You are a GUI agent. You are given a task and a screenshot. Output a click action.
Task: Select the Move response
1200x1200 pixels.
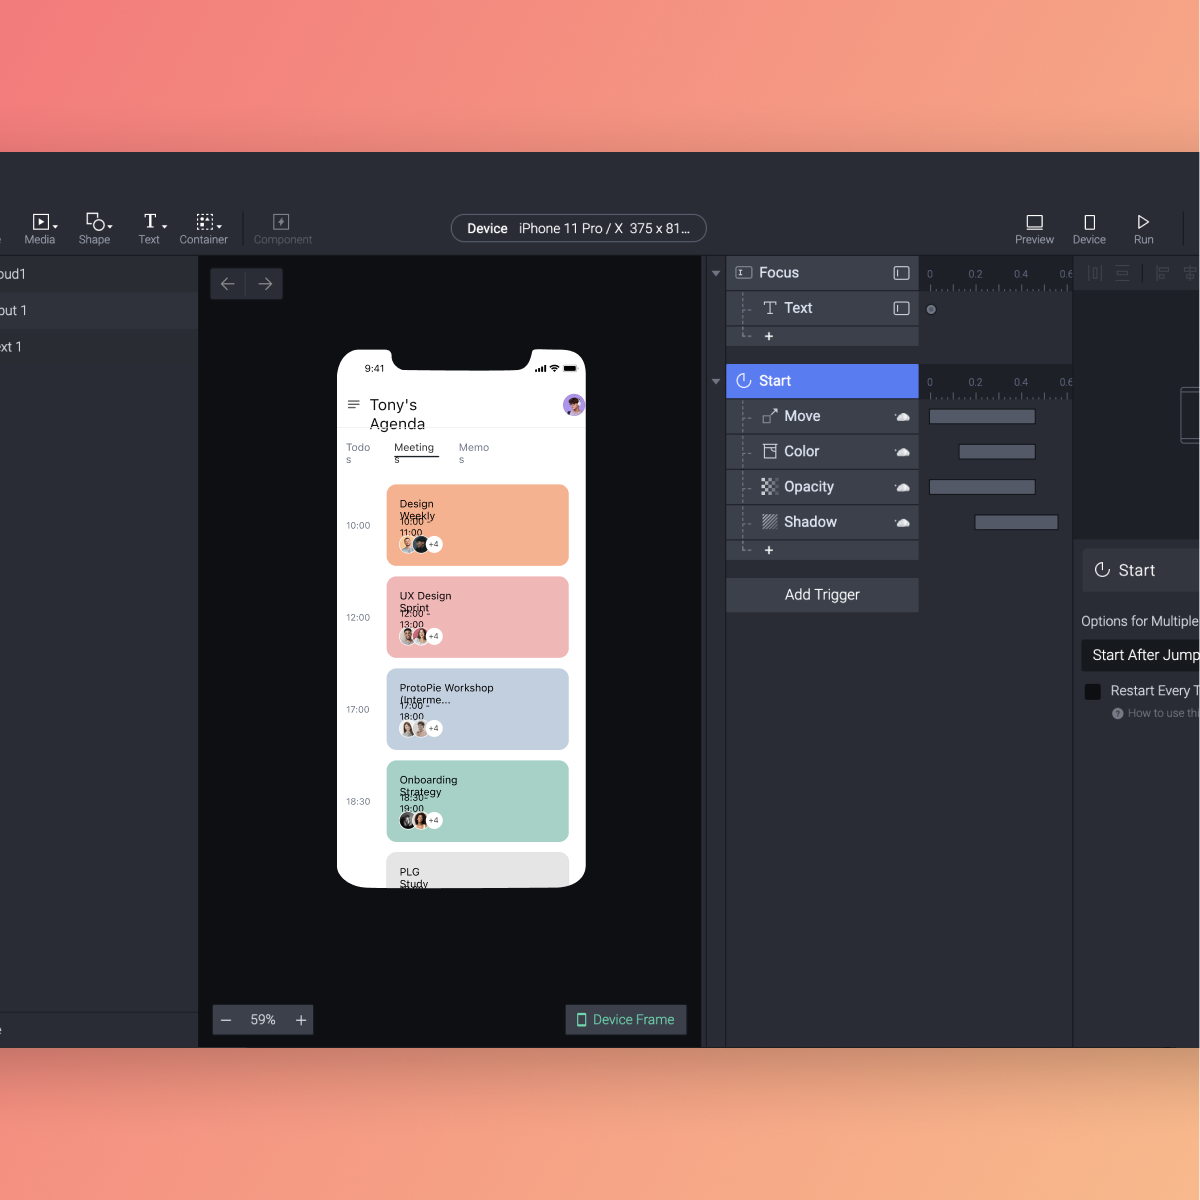point(822,416)
